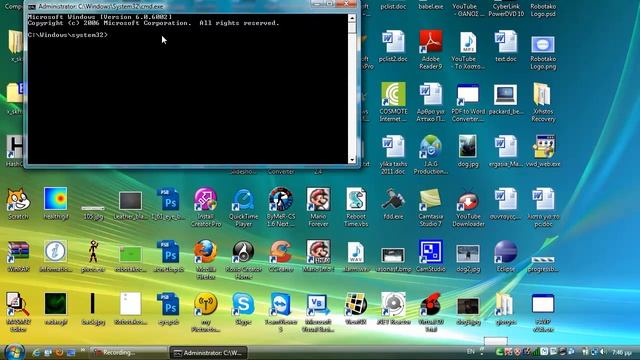
Task: Launch the QuickTime Player shortcut
Action: click(243, 207)
